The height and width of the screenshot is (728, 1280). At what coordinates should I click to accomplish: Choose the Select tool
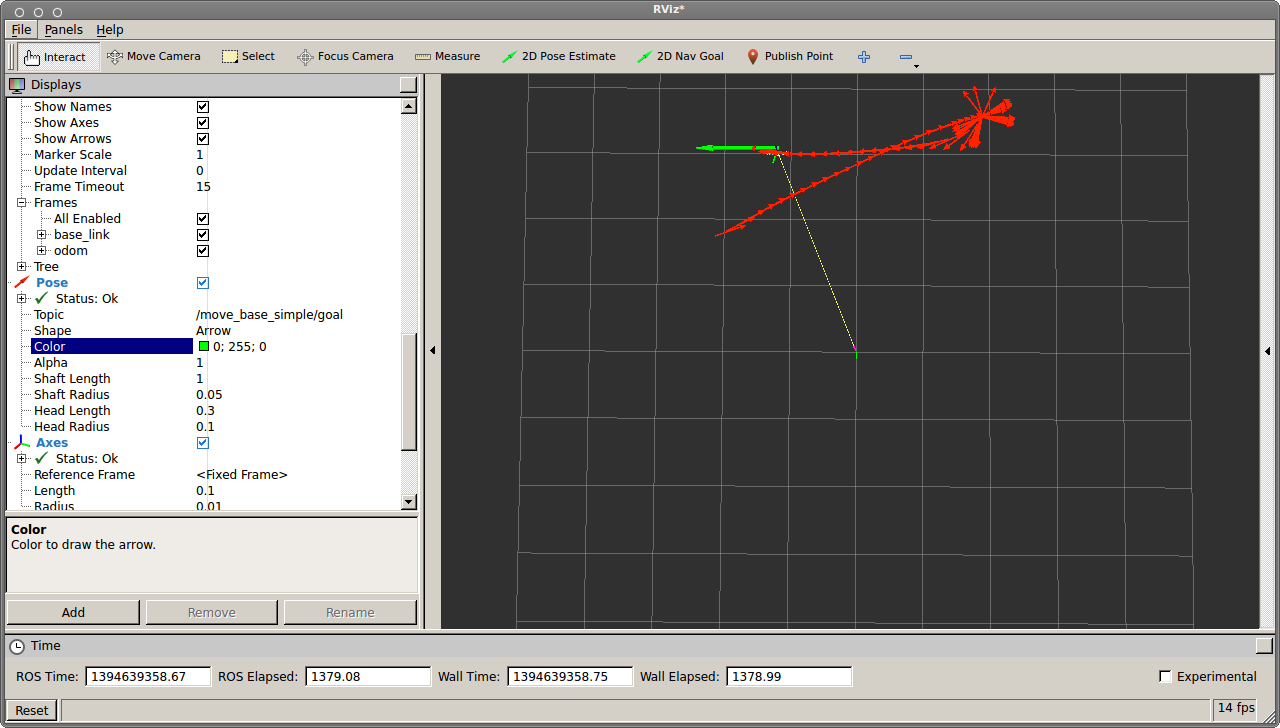click(x=248, y=57)
